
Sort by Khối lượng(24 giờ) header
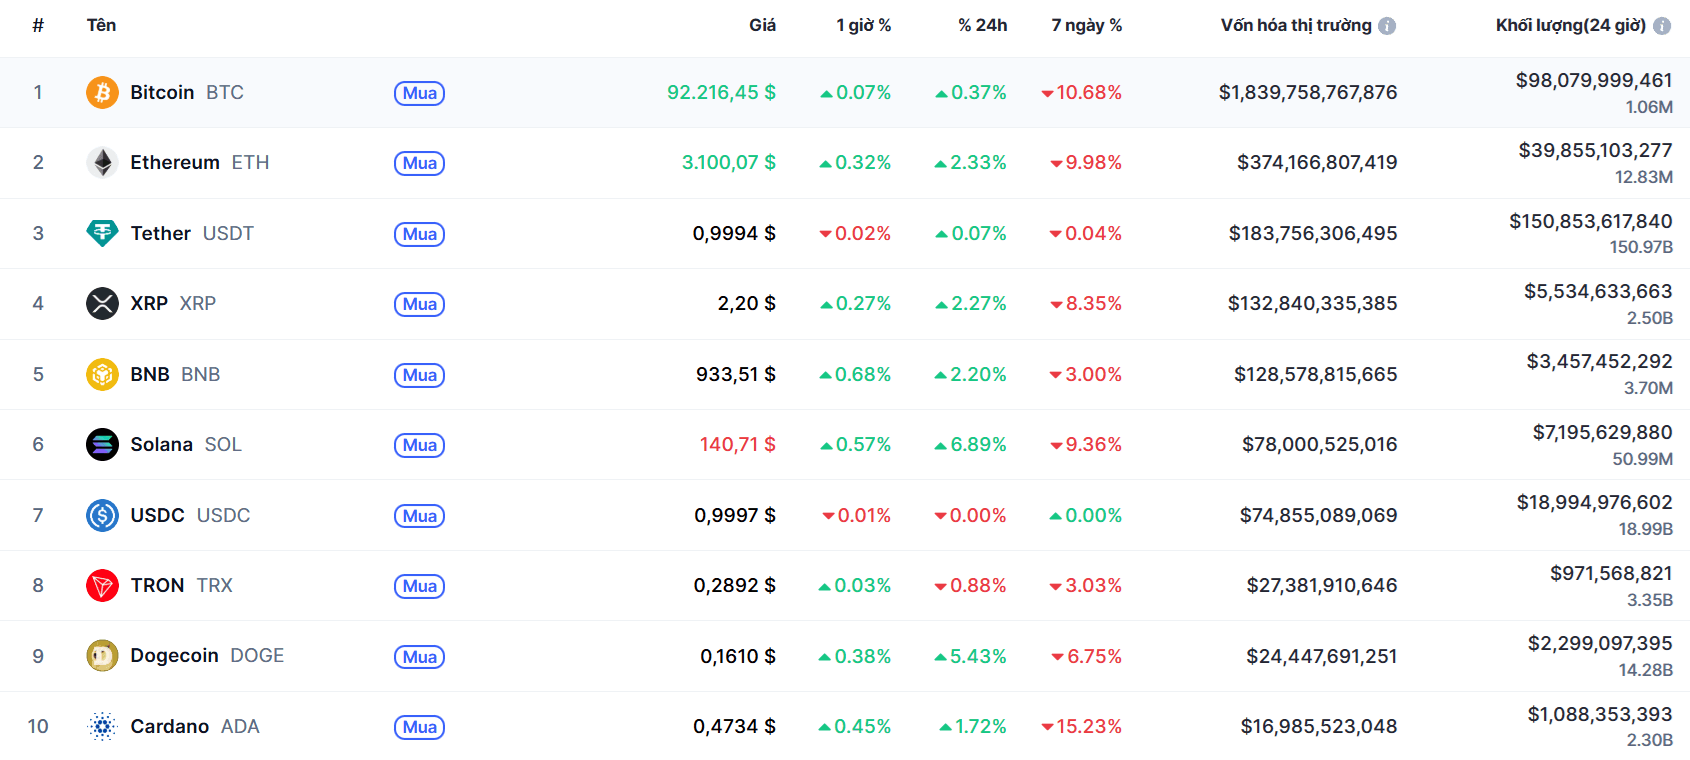click(1571, 25)
